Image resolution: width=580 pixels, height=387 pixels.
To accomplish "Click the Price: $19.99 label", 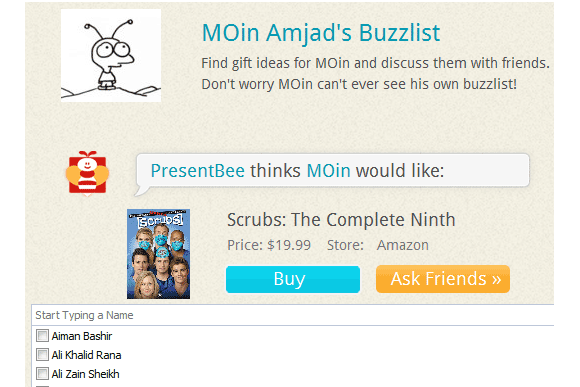I will pos(269,245).
